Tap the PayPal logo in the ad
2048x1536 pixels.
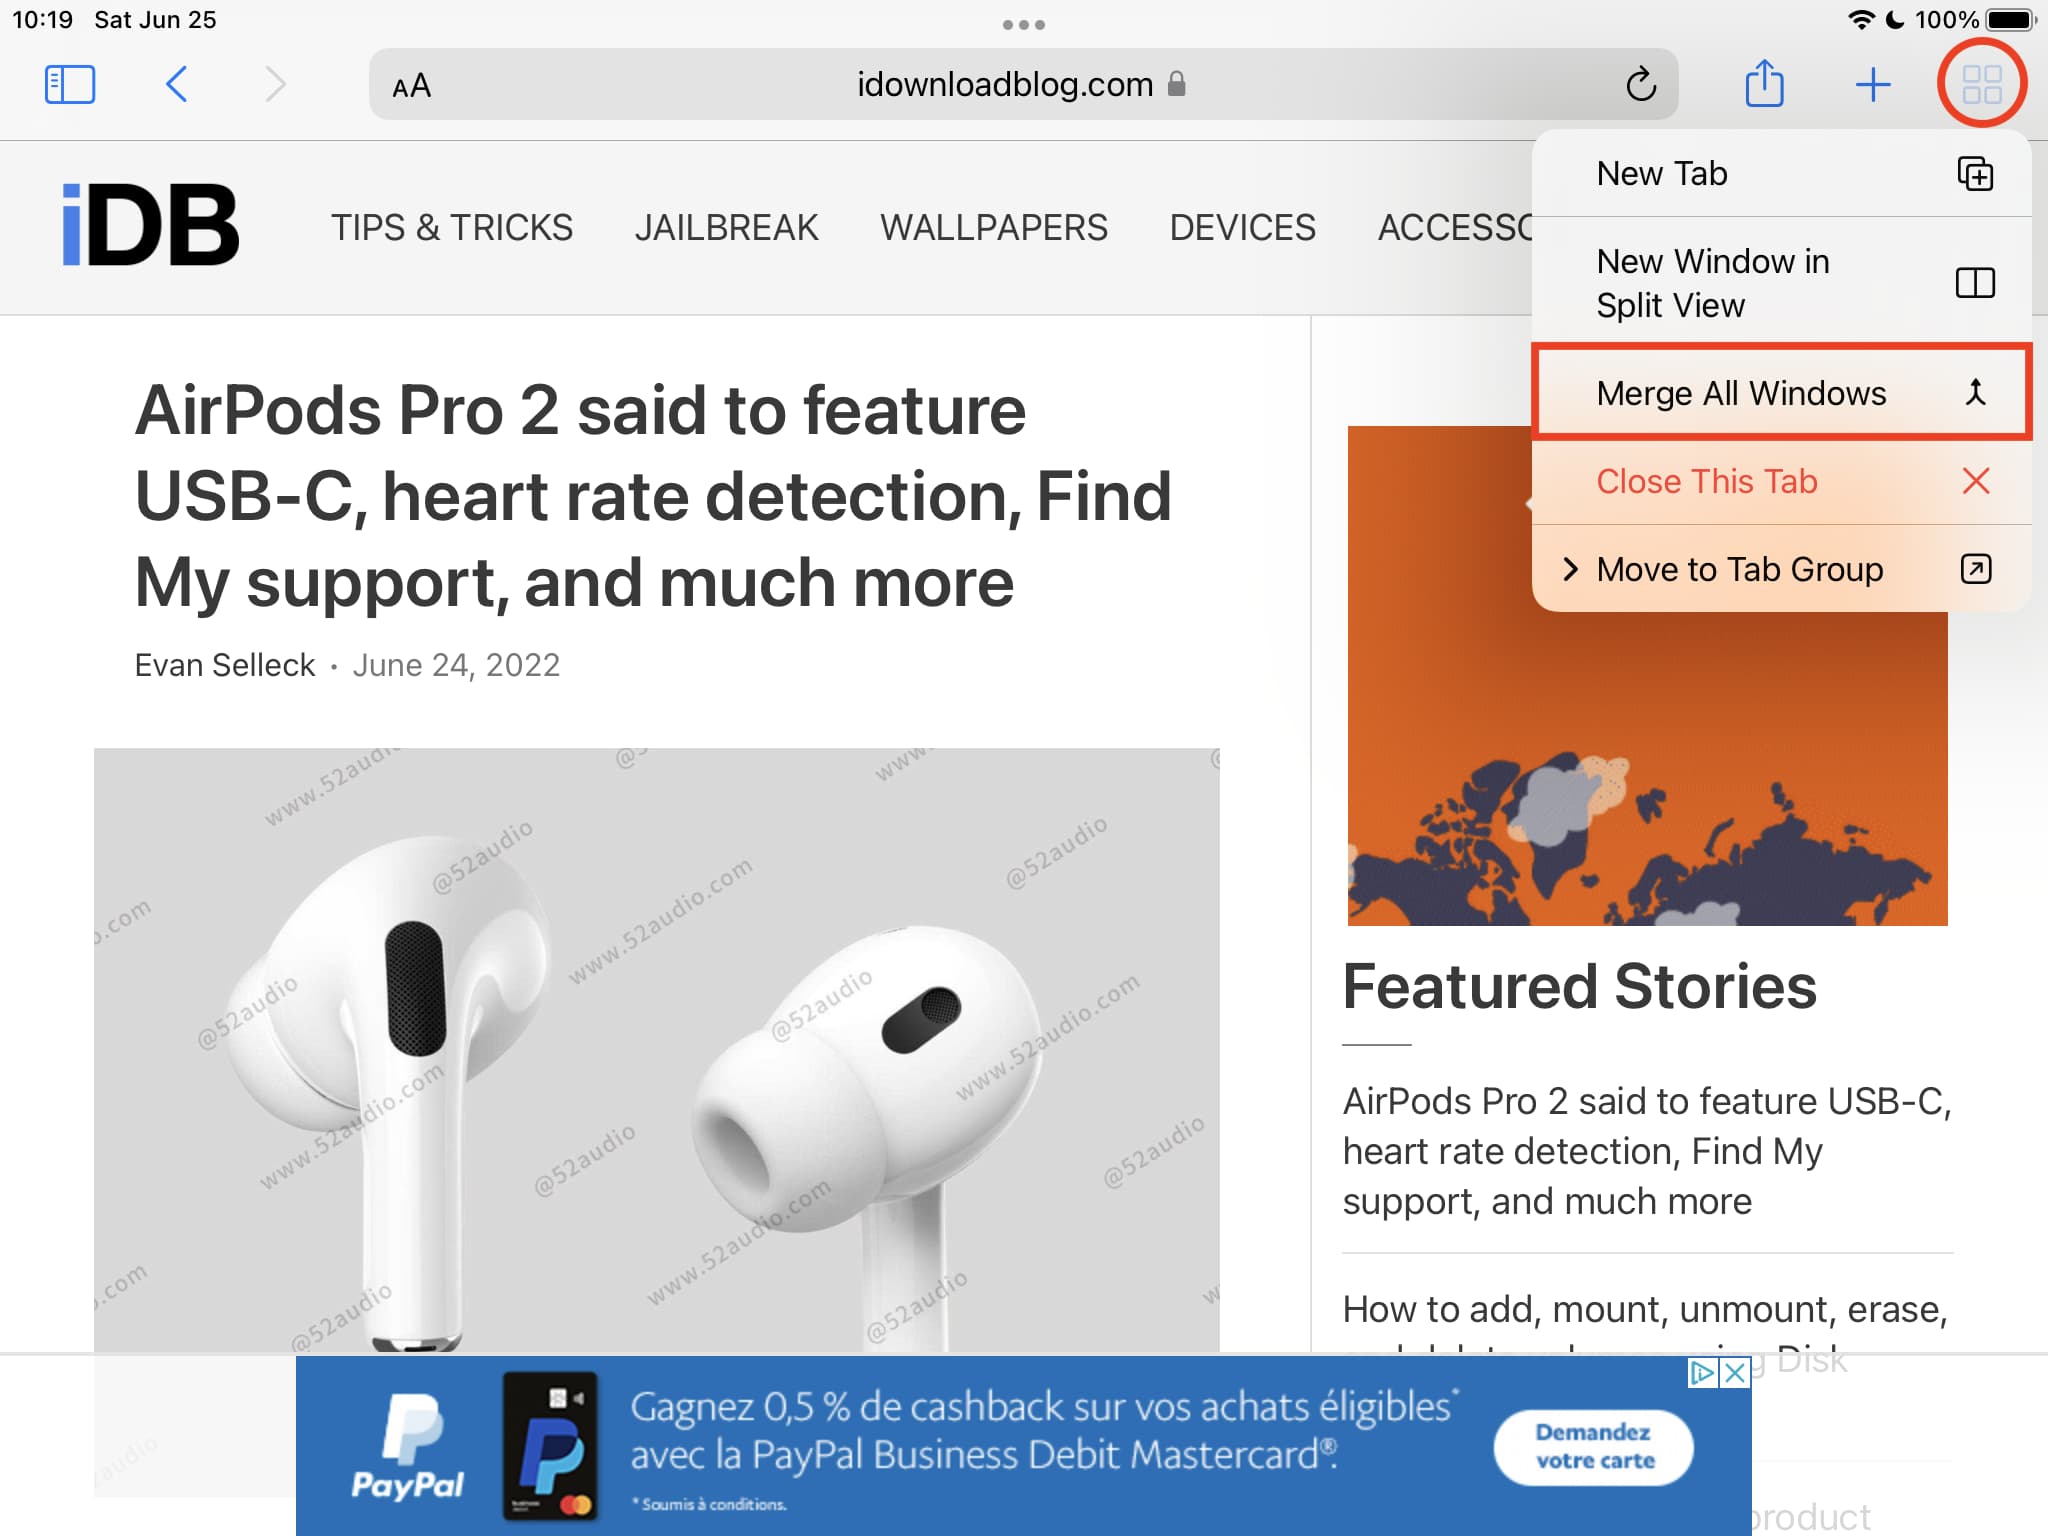[408, 1446]
